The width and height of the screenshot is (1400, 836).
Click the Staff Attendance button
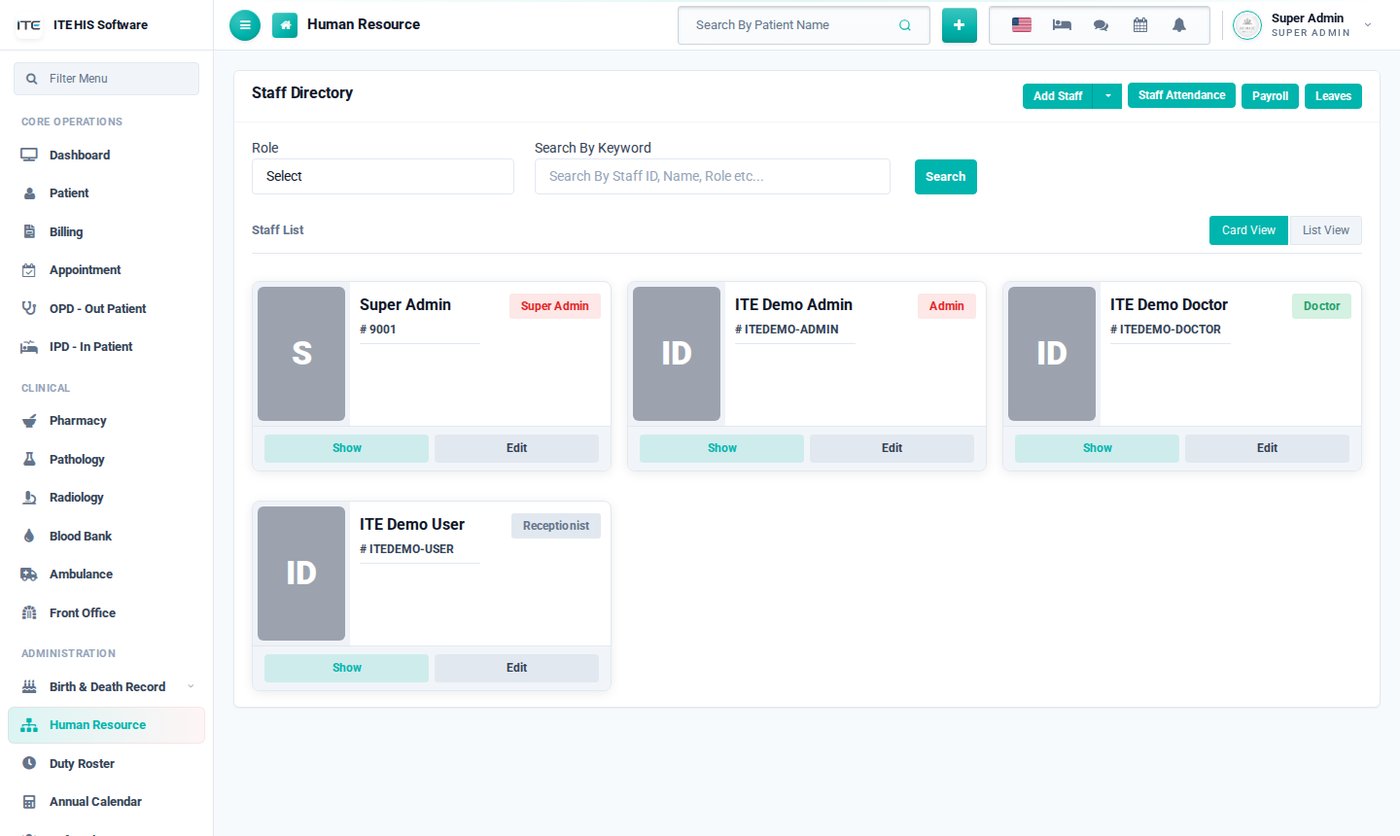(x=1182, y=95)
